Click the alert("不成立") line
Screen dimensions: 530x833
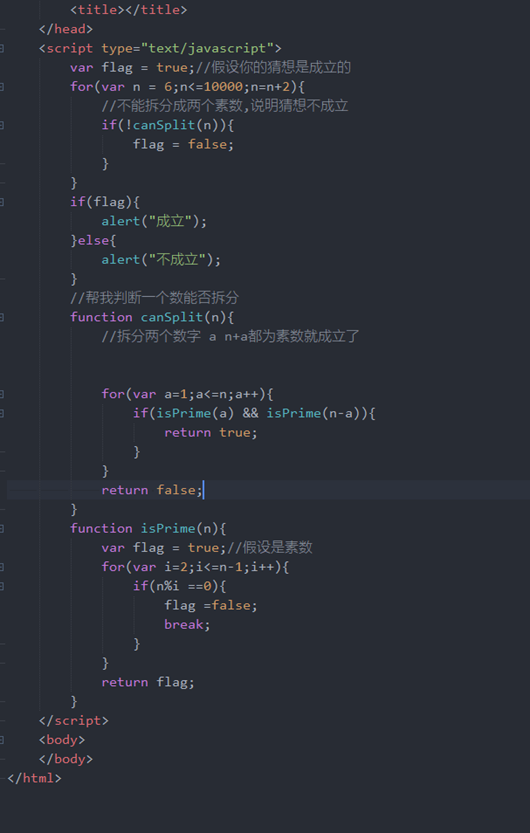point(161,259)
